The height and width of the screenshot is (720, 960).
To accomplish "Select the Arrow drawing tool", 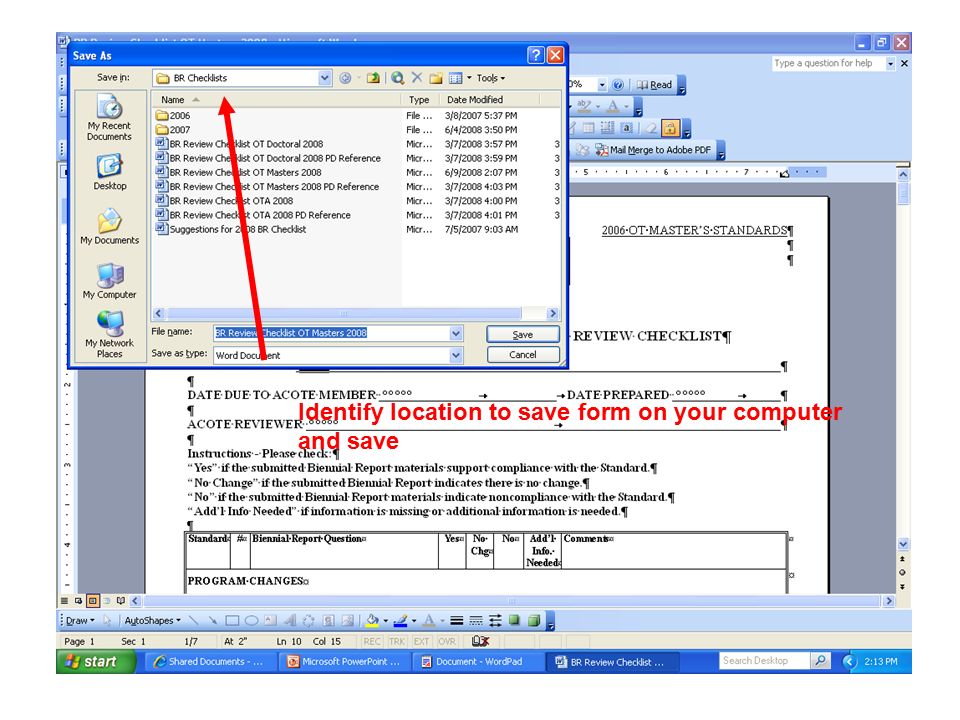I will (x=212, y=620).
